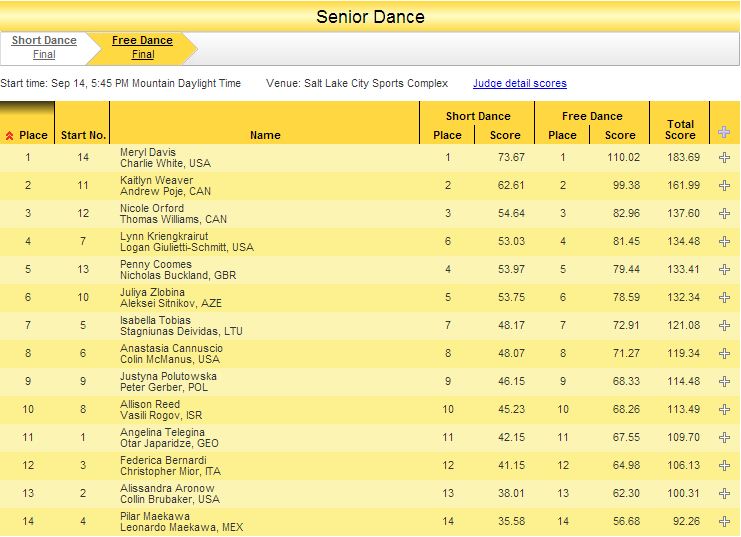Sort by Start No. column header
This screenshot has width=741, height=537.
point(83,135)
